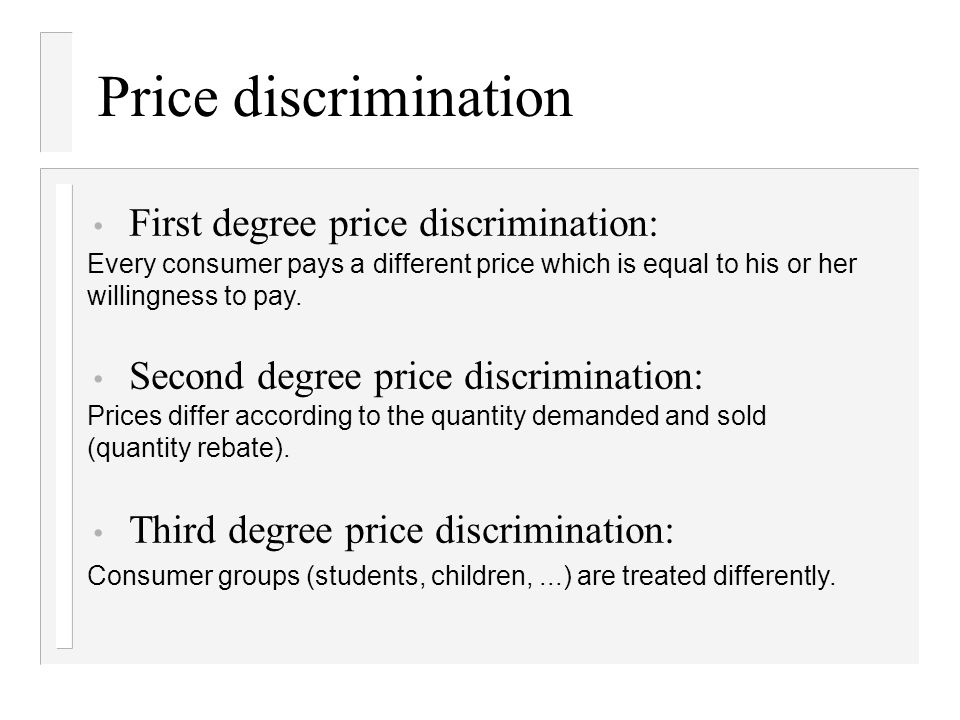Viewport: 960px width, 720px height.
Task: Click the bullet before 'Second degree'
Action: 98,379
